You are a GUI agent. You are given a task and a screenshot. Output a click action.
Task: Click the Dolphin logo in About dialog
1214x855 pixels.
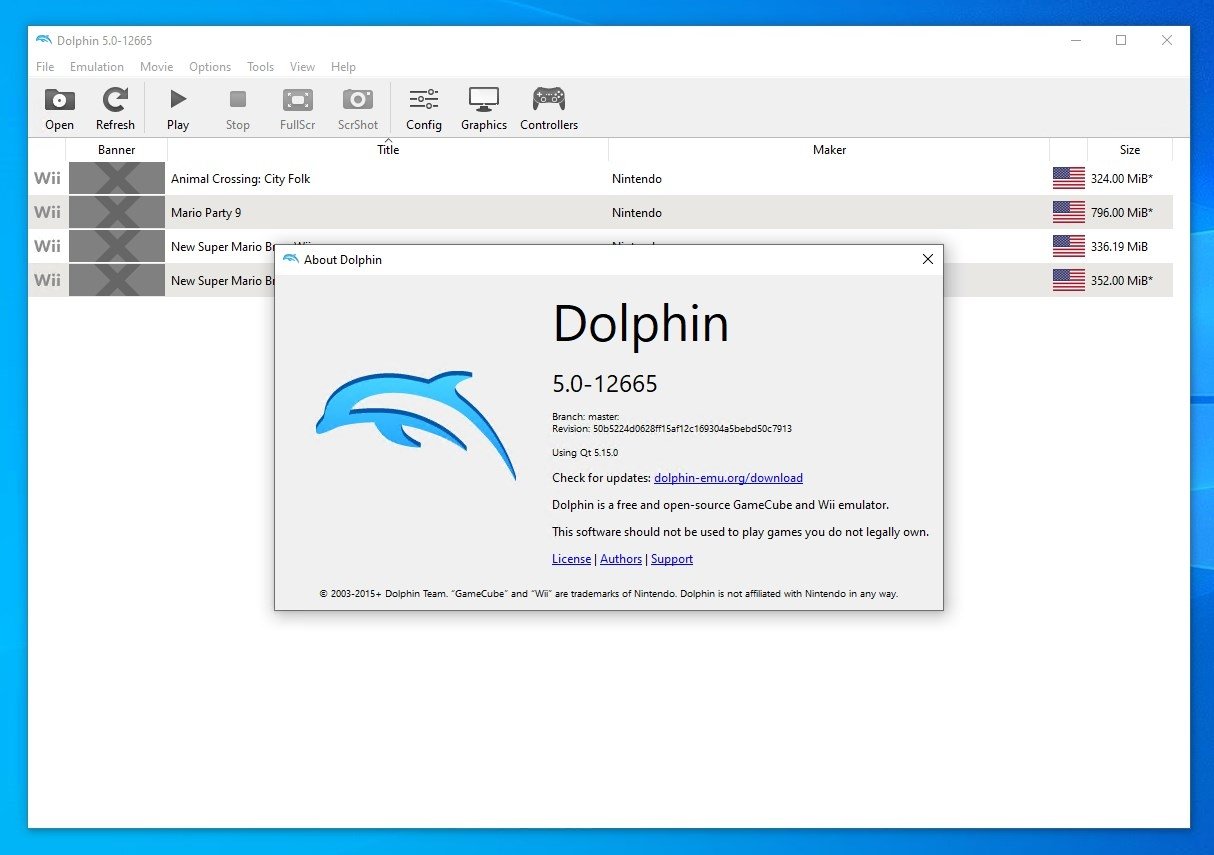[416, 425]
